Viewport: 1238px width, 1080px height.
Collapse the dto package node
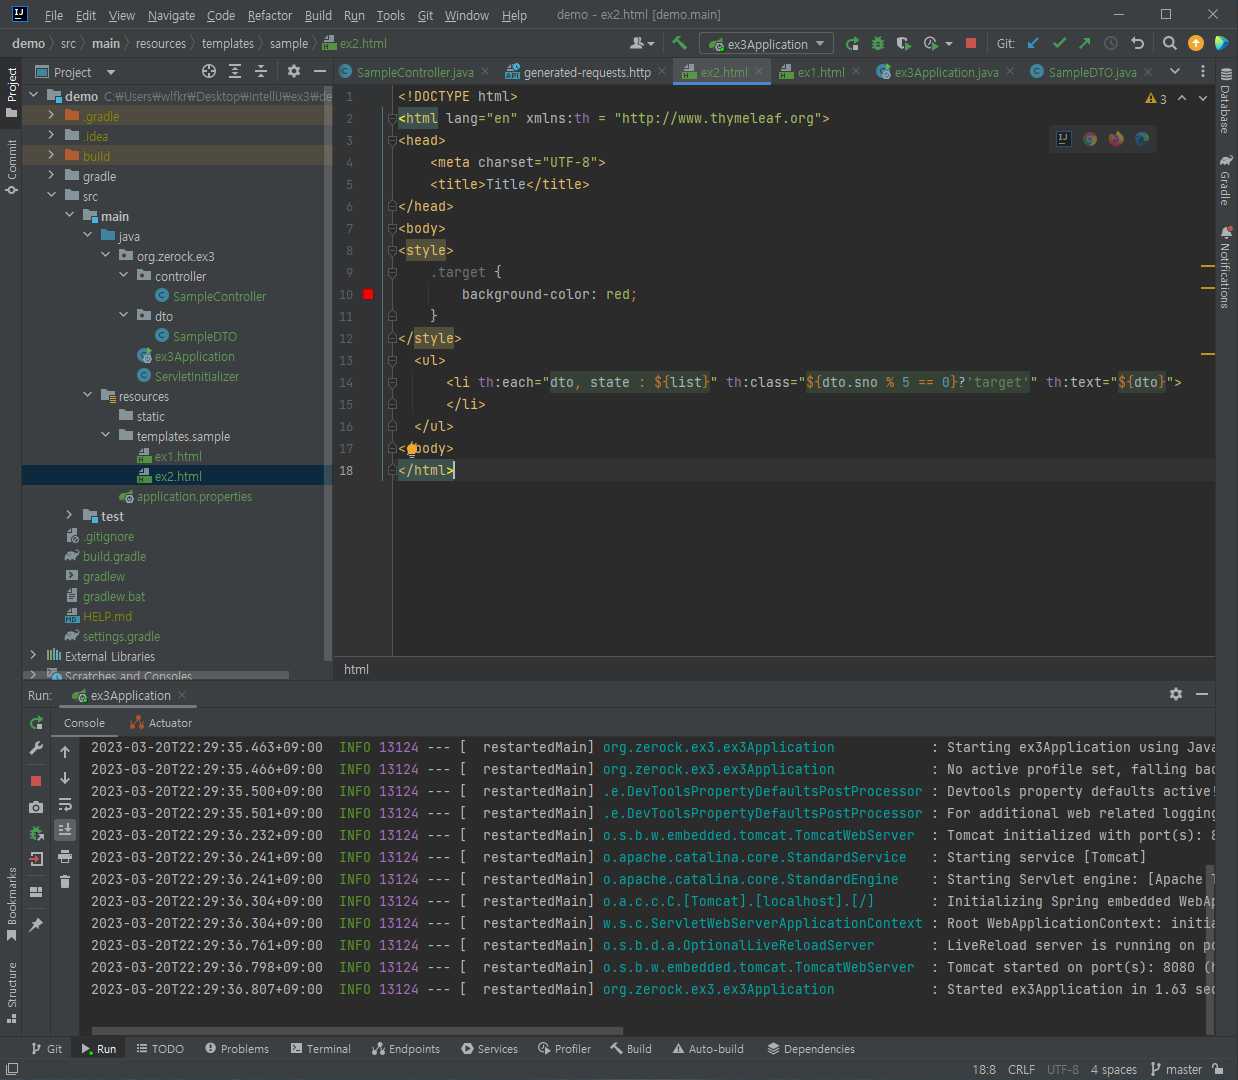pos(124,316)
